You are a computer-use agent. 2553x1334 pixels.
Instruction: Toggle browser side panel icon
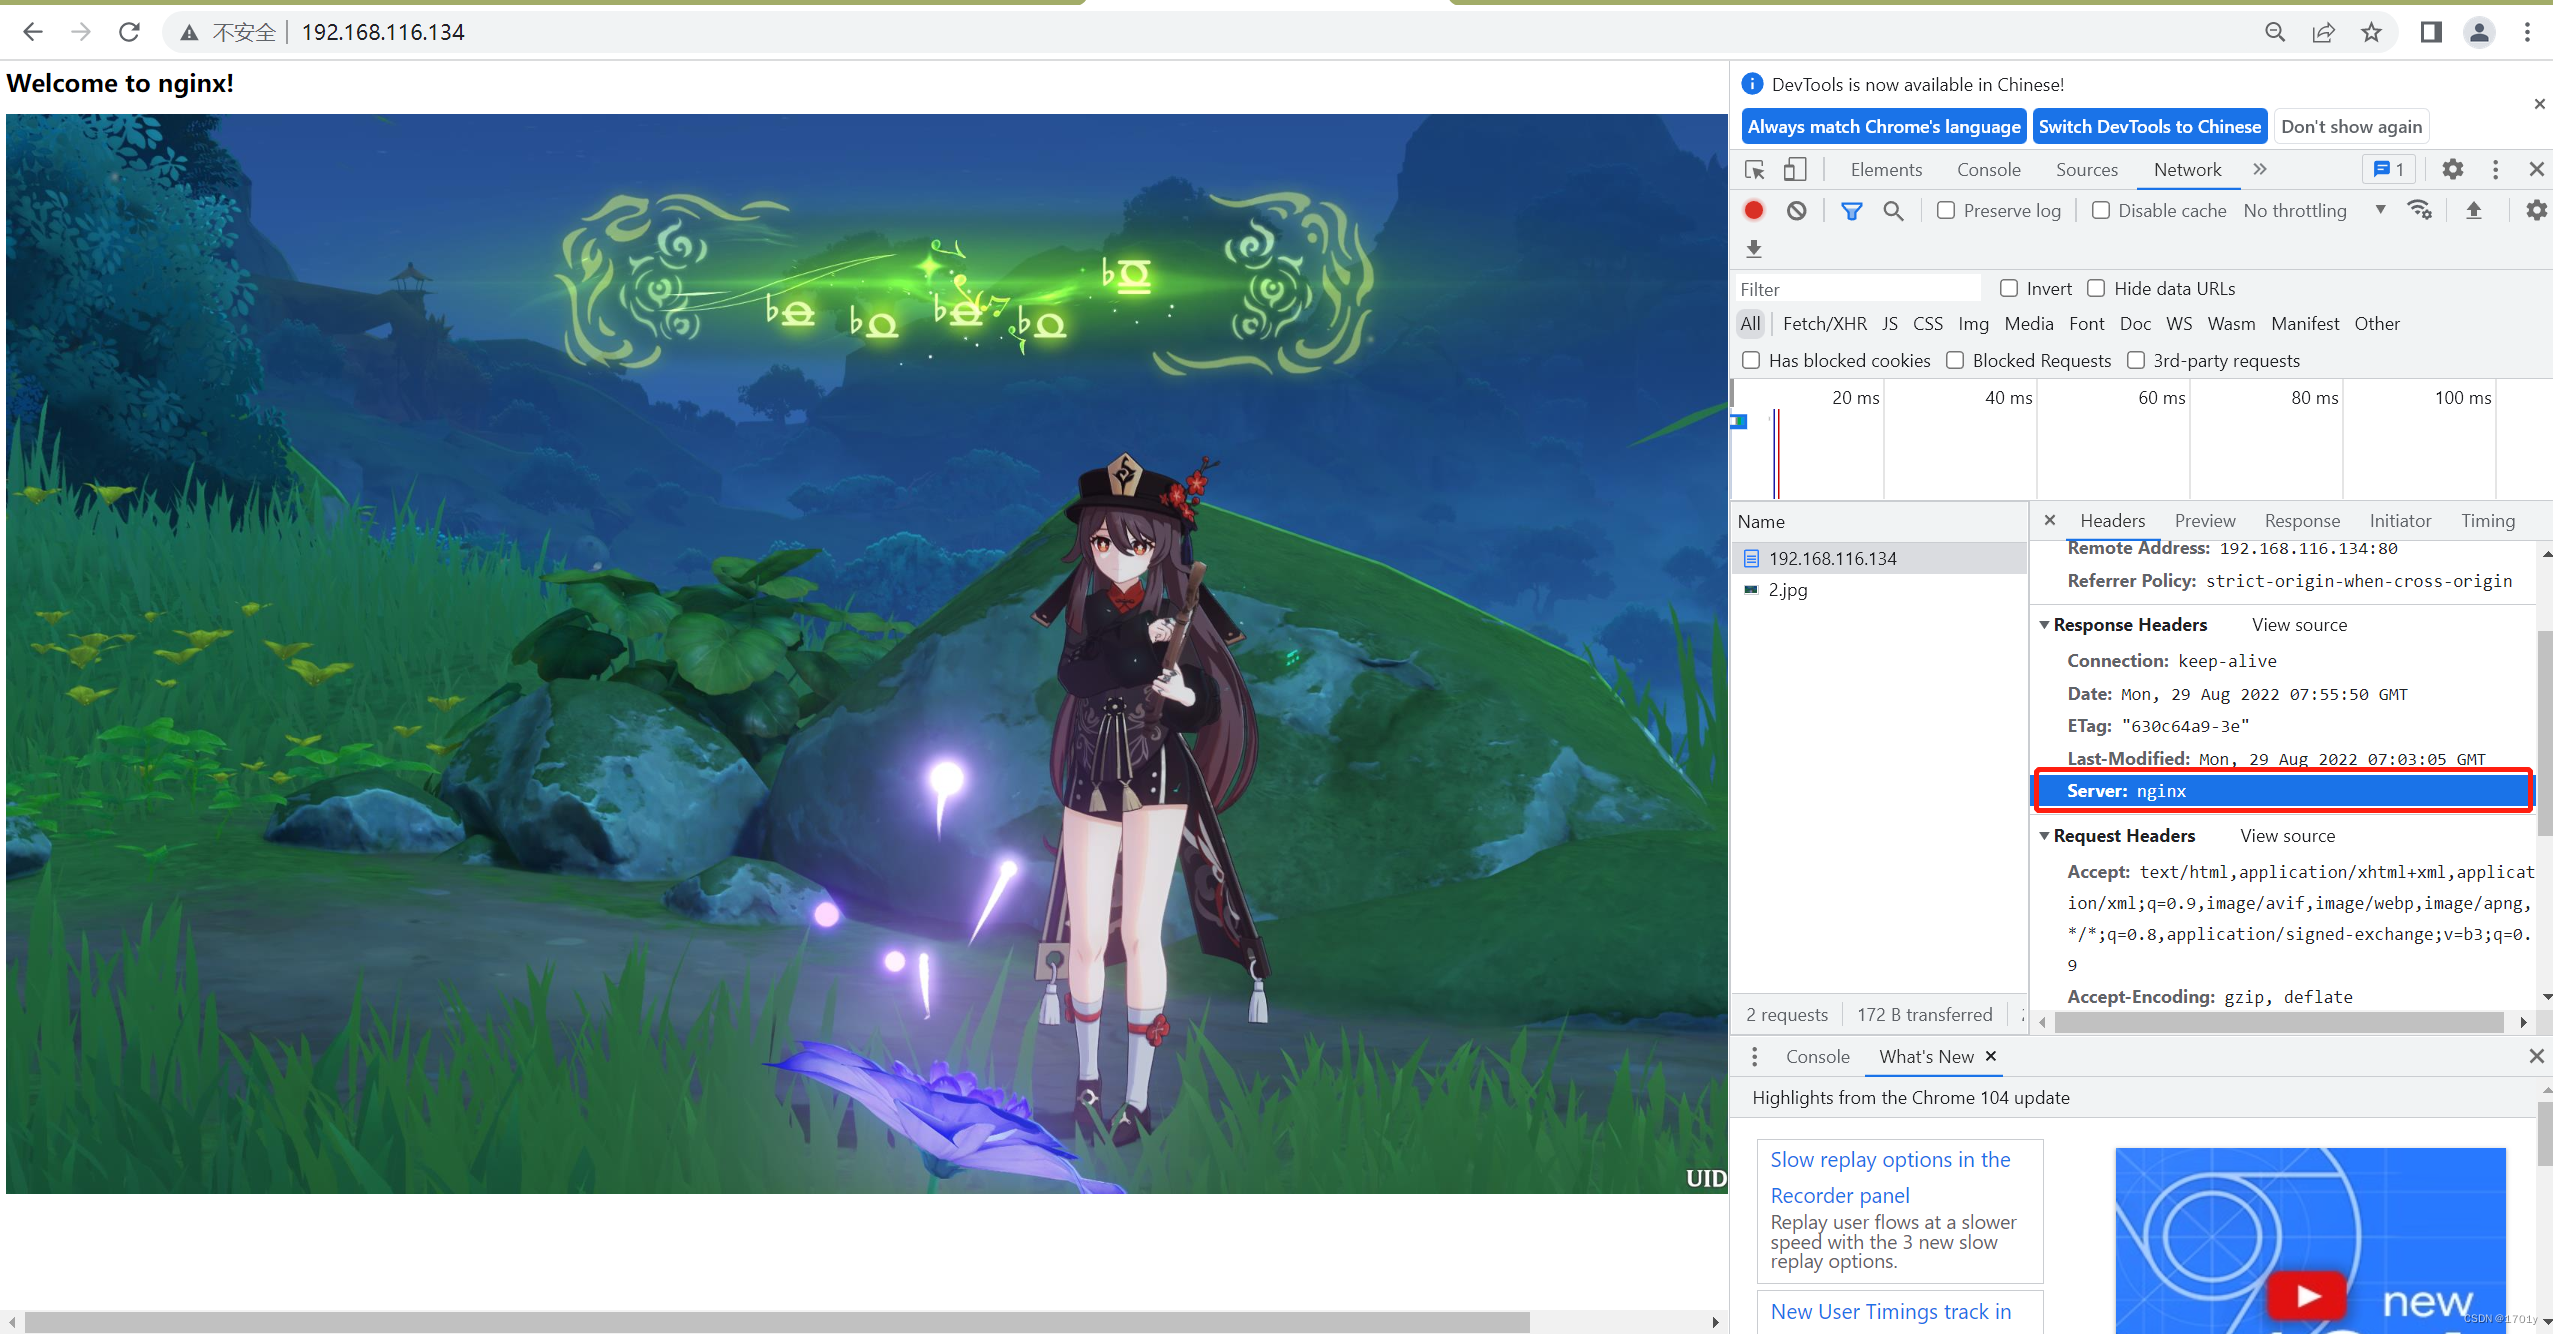(2431, 32)
